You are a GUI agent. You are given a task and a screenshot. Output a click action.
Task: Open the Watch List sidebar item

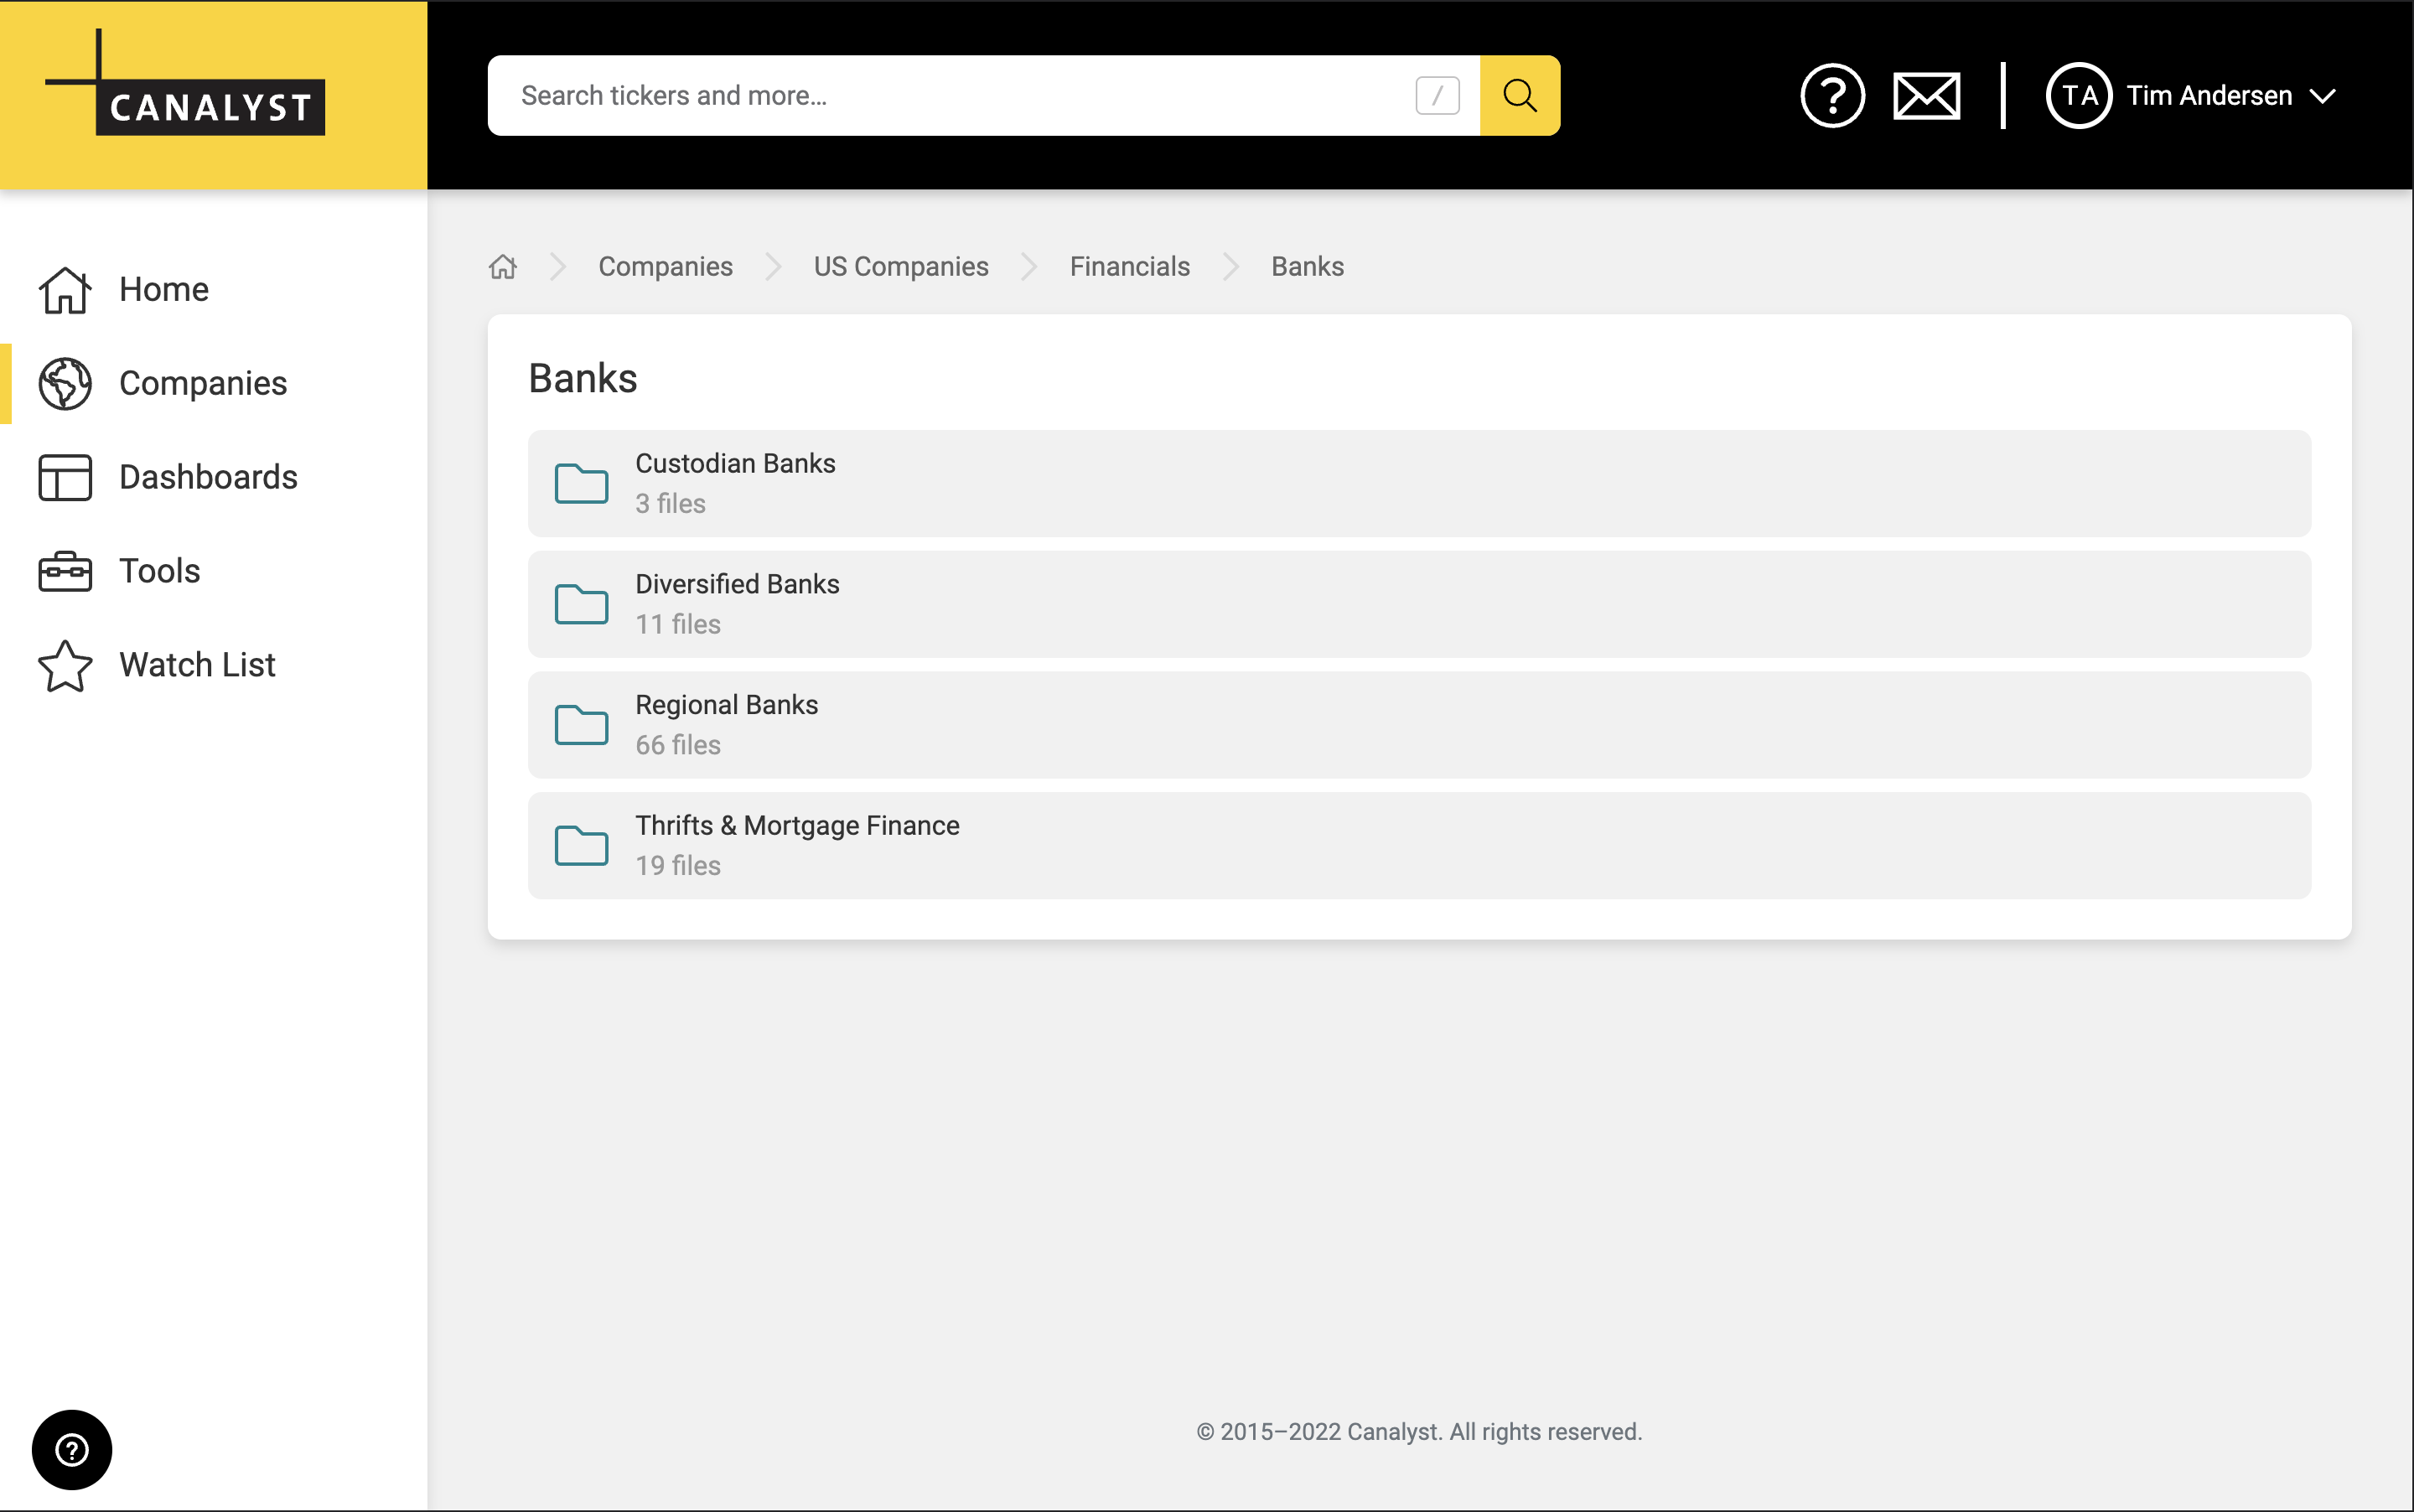tap(197, 665)
